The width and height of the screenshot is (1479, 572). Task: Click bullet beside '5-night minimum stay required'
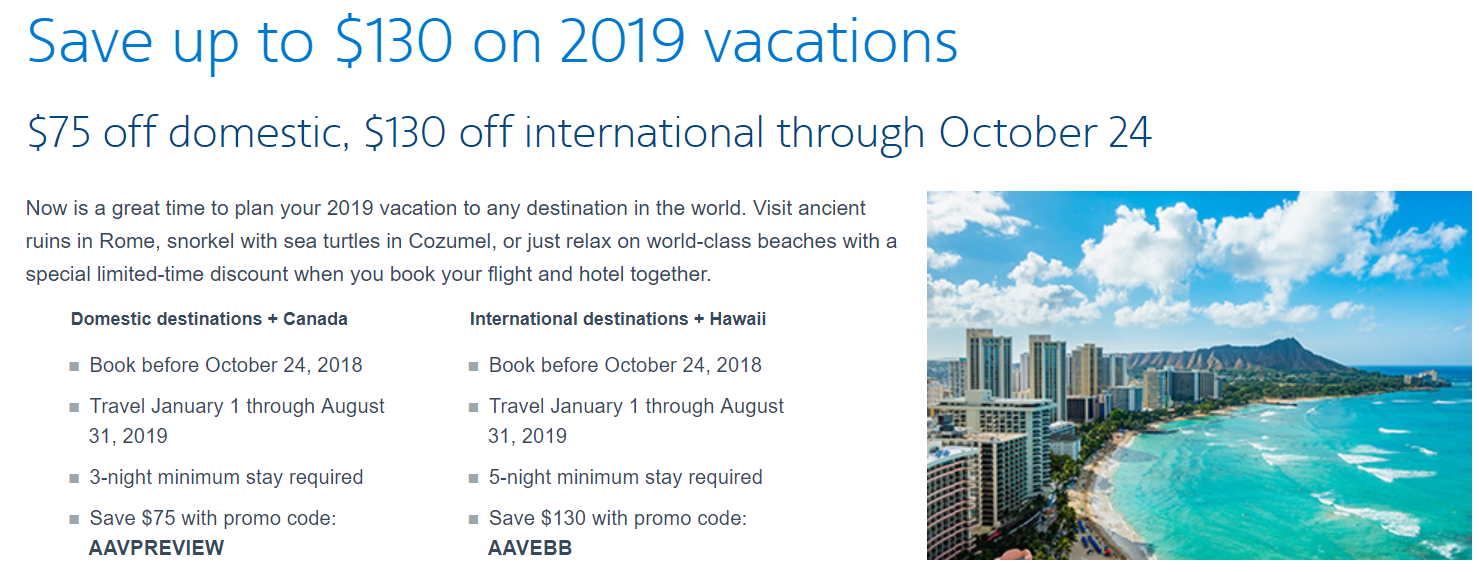473,479
